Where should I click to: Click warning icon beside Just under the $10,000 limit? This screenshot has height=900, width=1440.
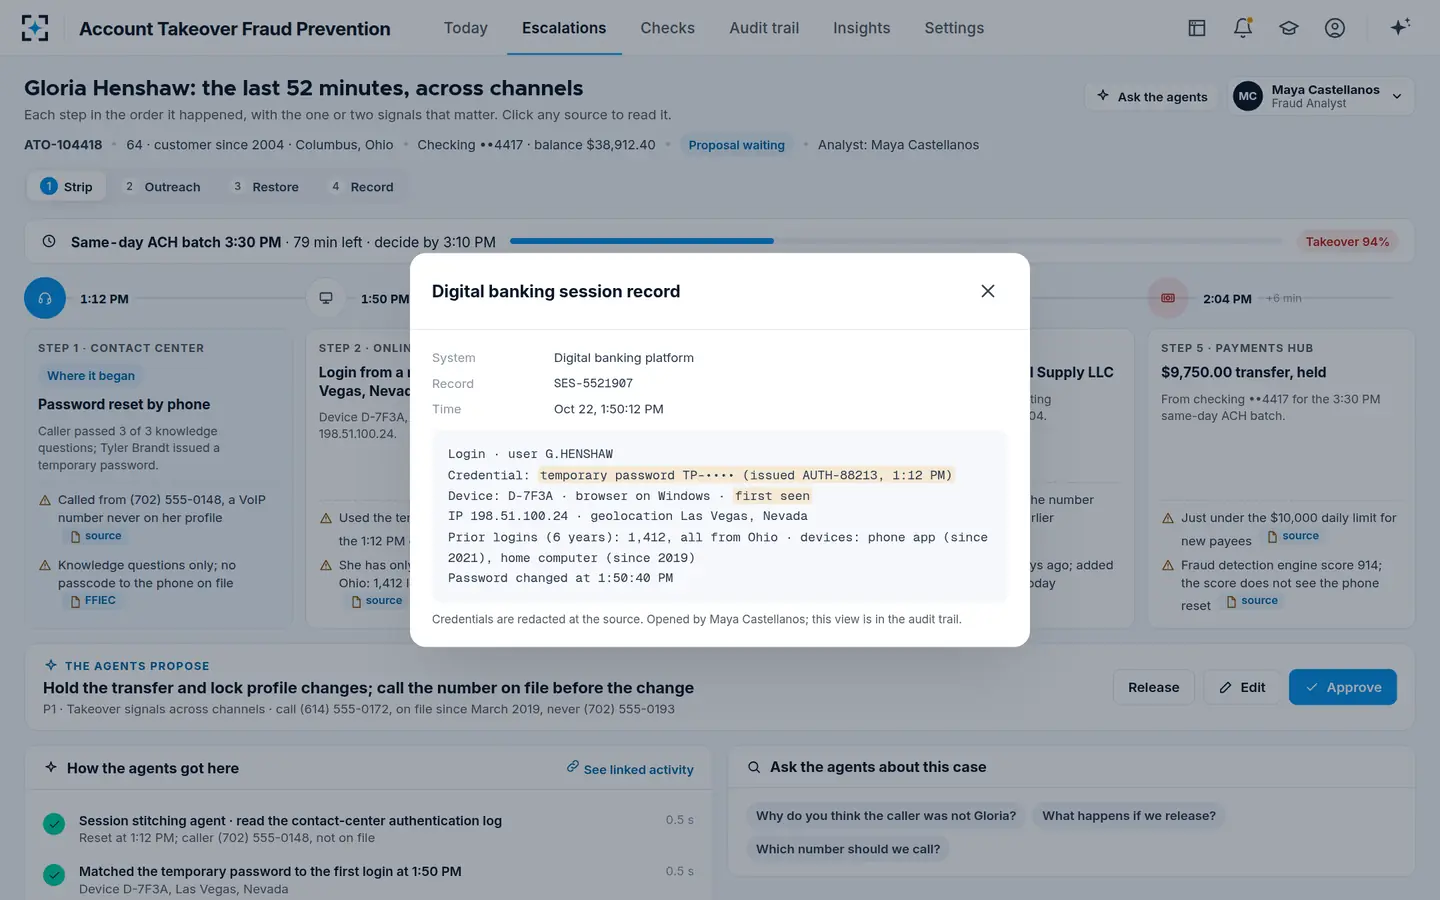tap(1168, 518)
